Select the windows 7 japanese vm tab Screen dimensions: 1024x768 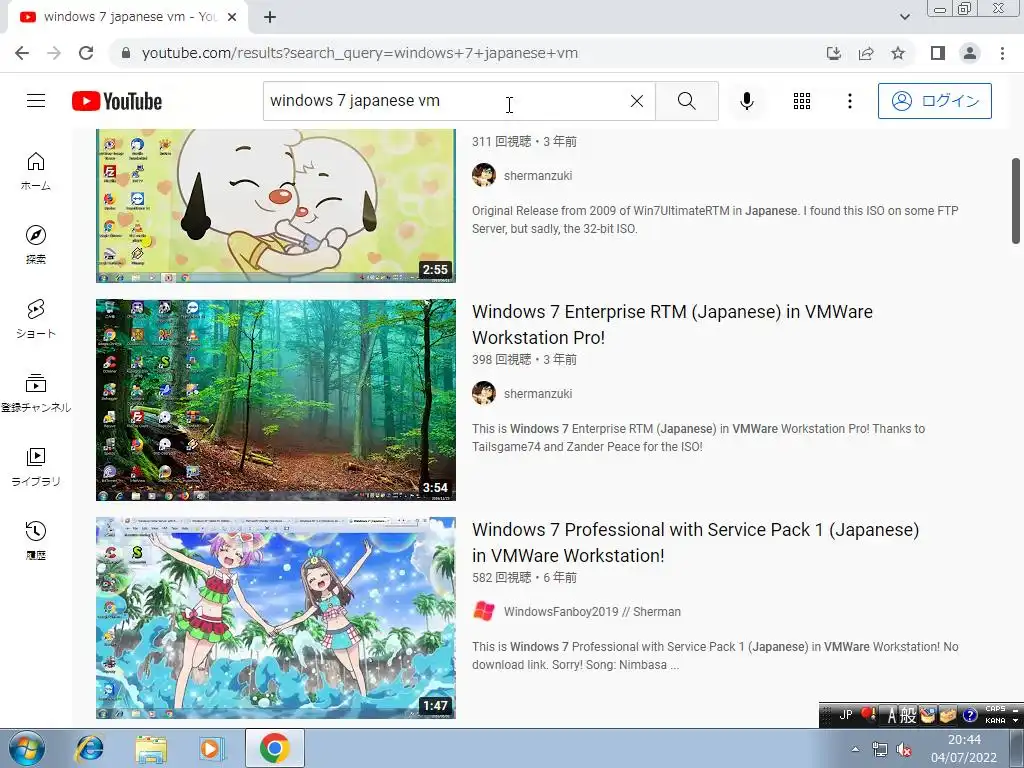point(127,17)
